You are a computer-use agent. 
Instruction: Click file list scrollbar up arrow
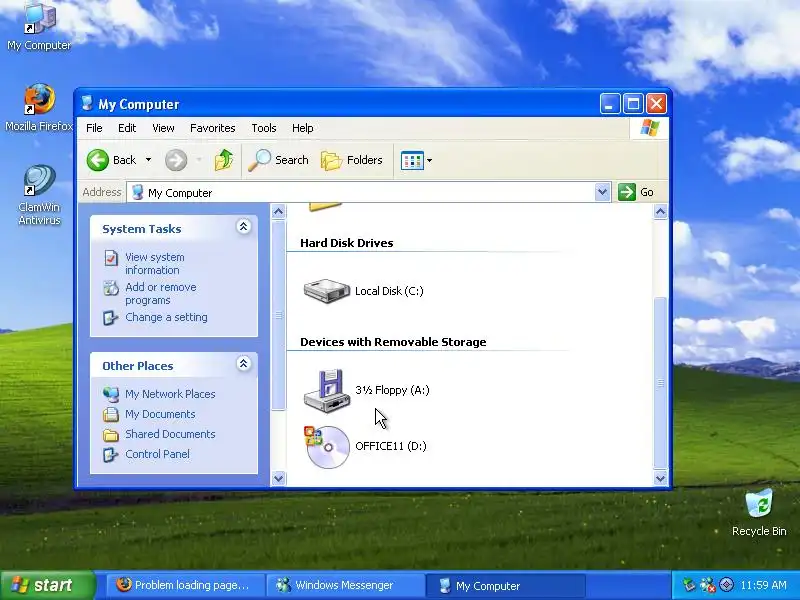(x=660, y=211)
